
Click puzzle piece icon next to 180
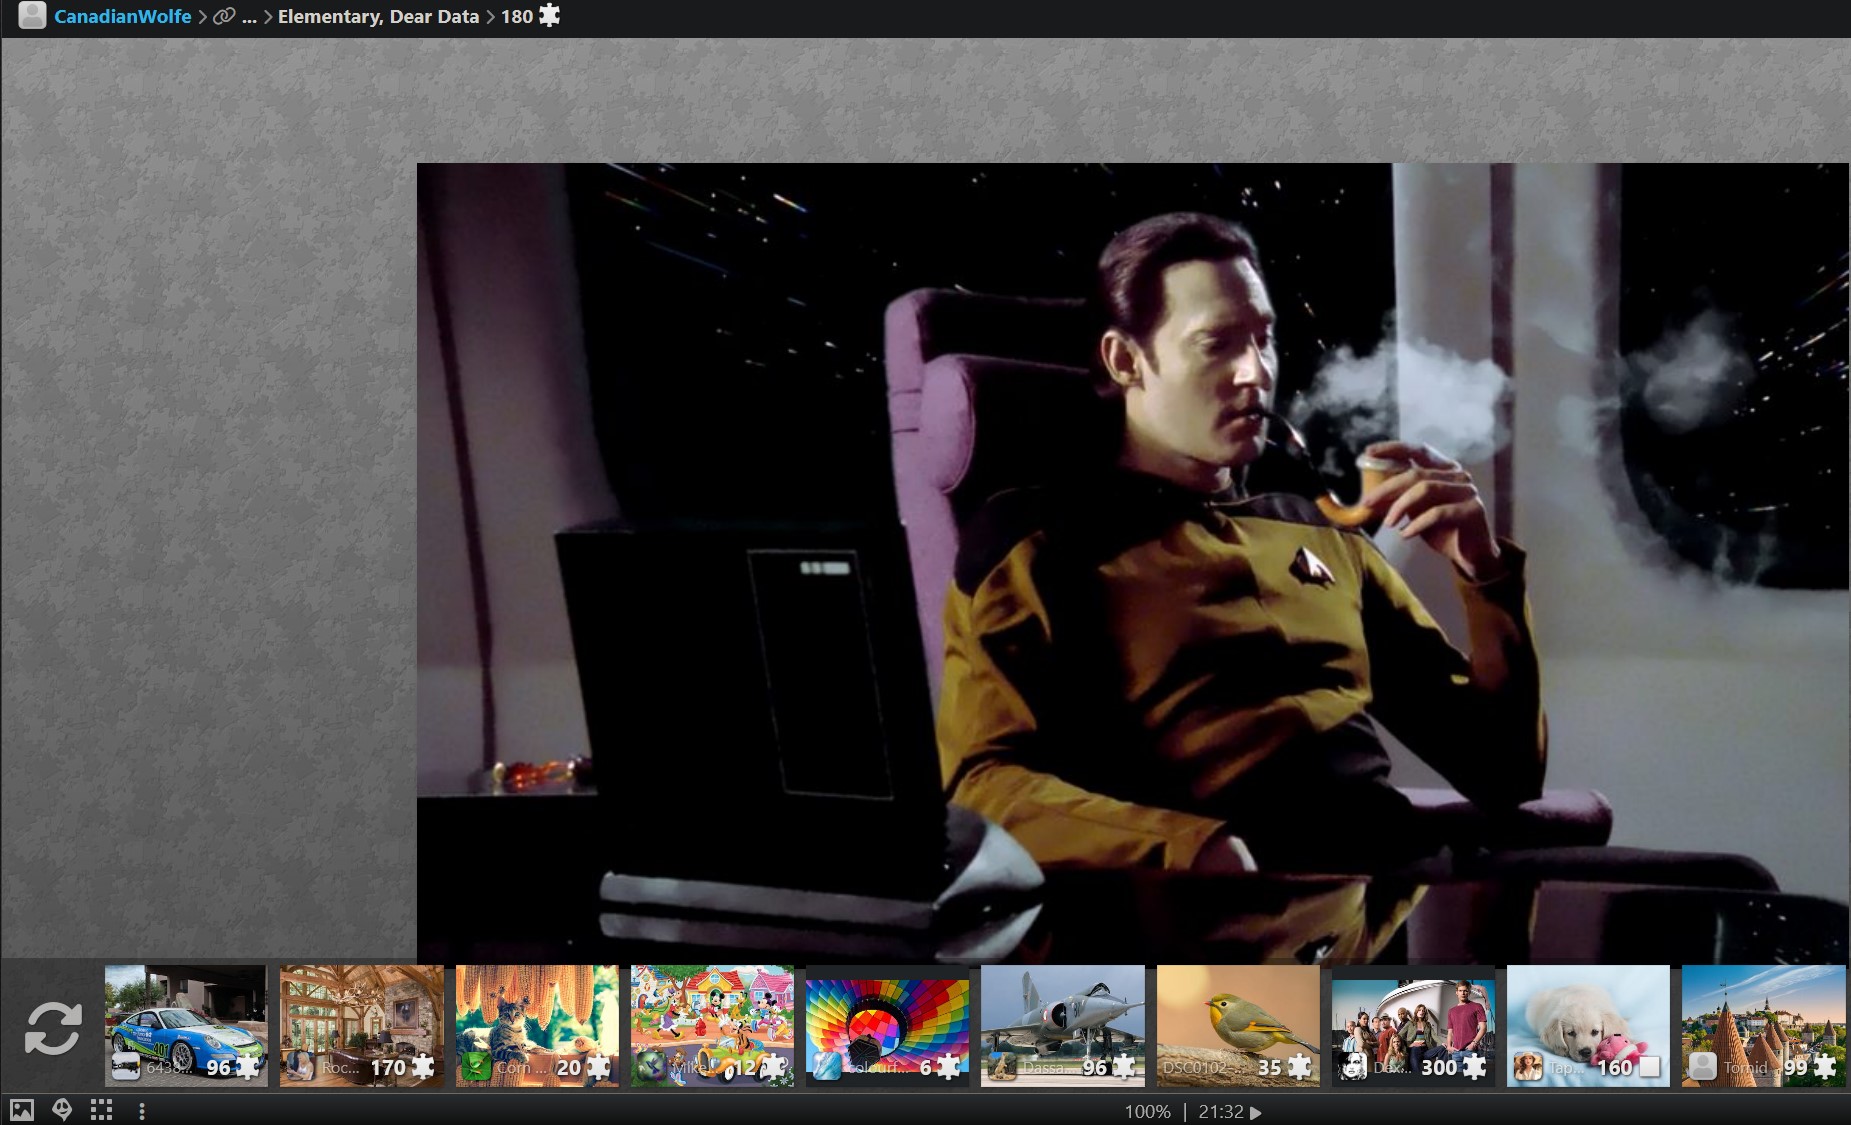pos(549,15)
